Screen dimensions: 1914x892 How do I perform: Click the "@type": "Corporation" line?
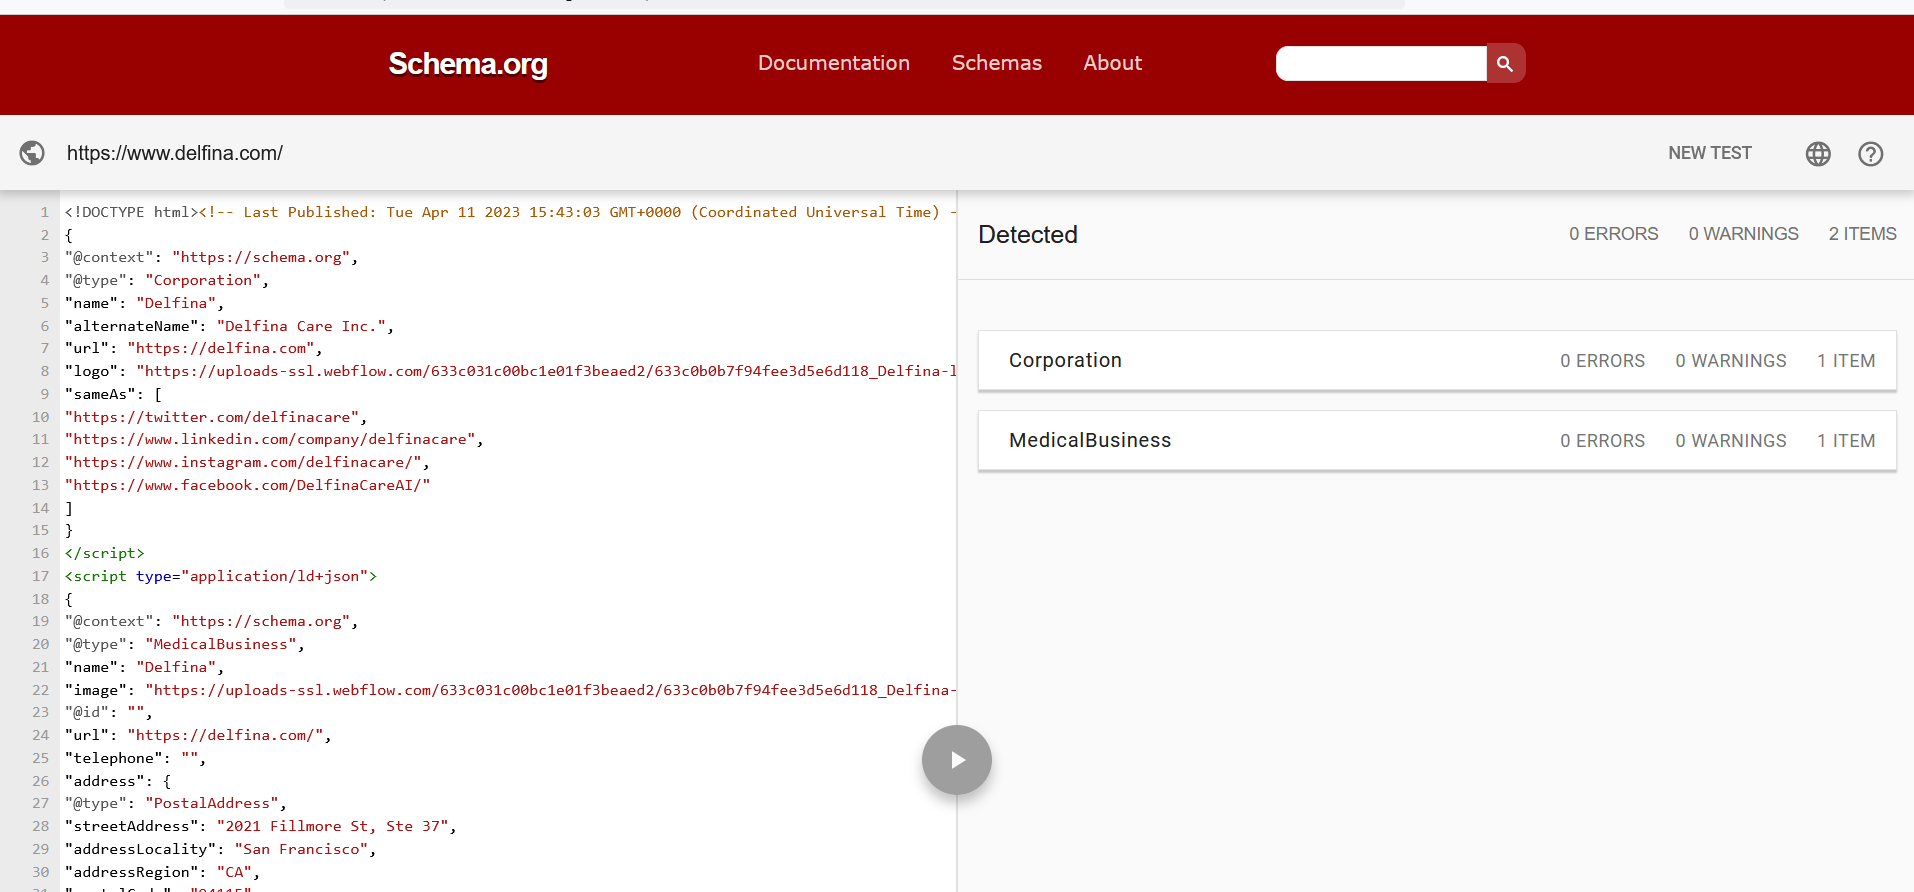click(x=167, y=280)
